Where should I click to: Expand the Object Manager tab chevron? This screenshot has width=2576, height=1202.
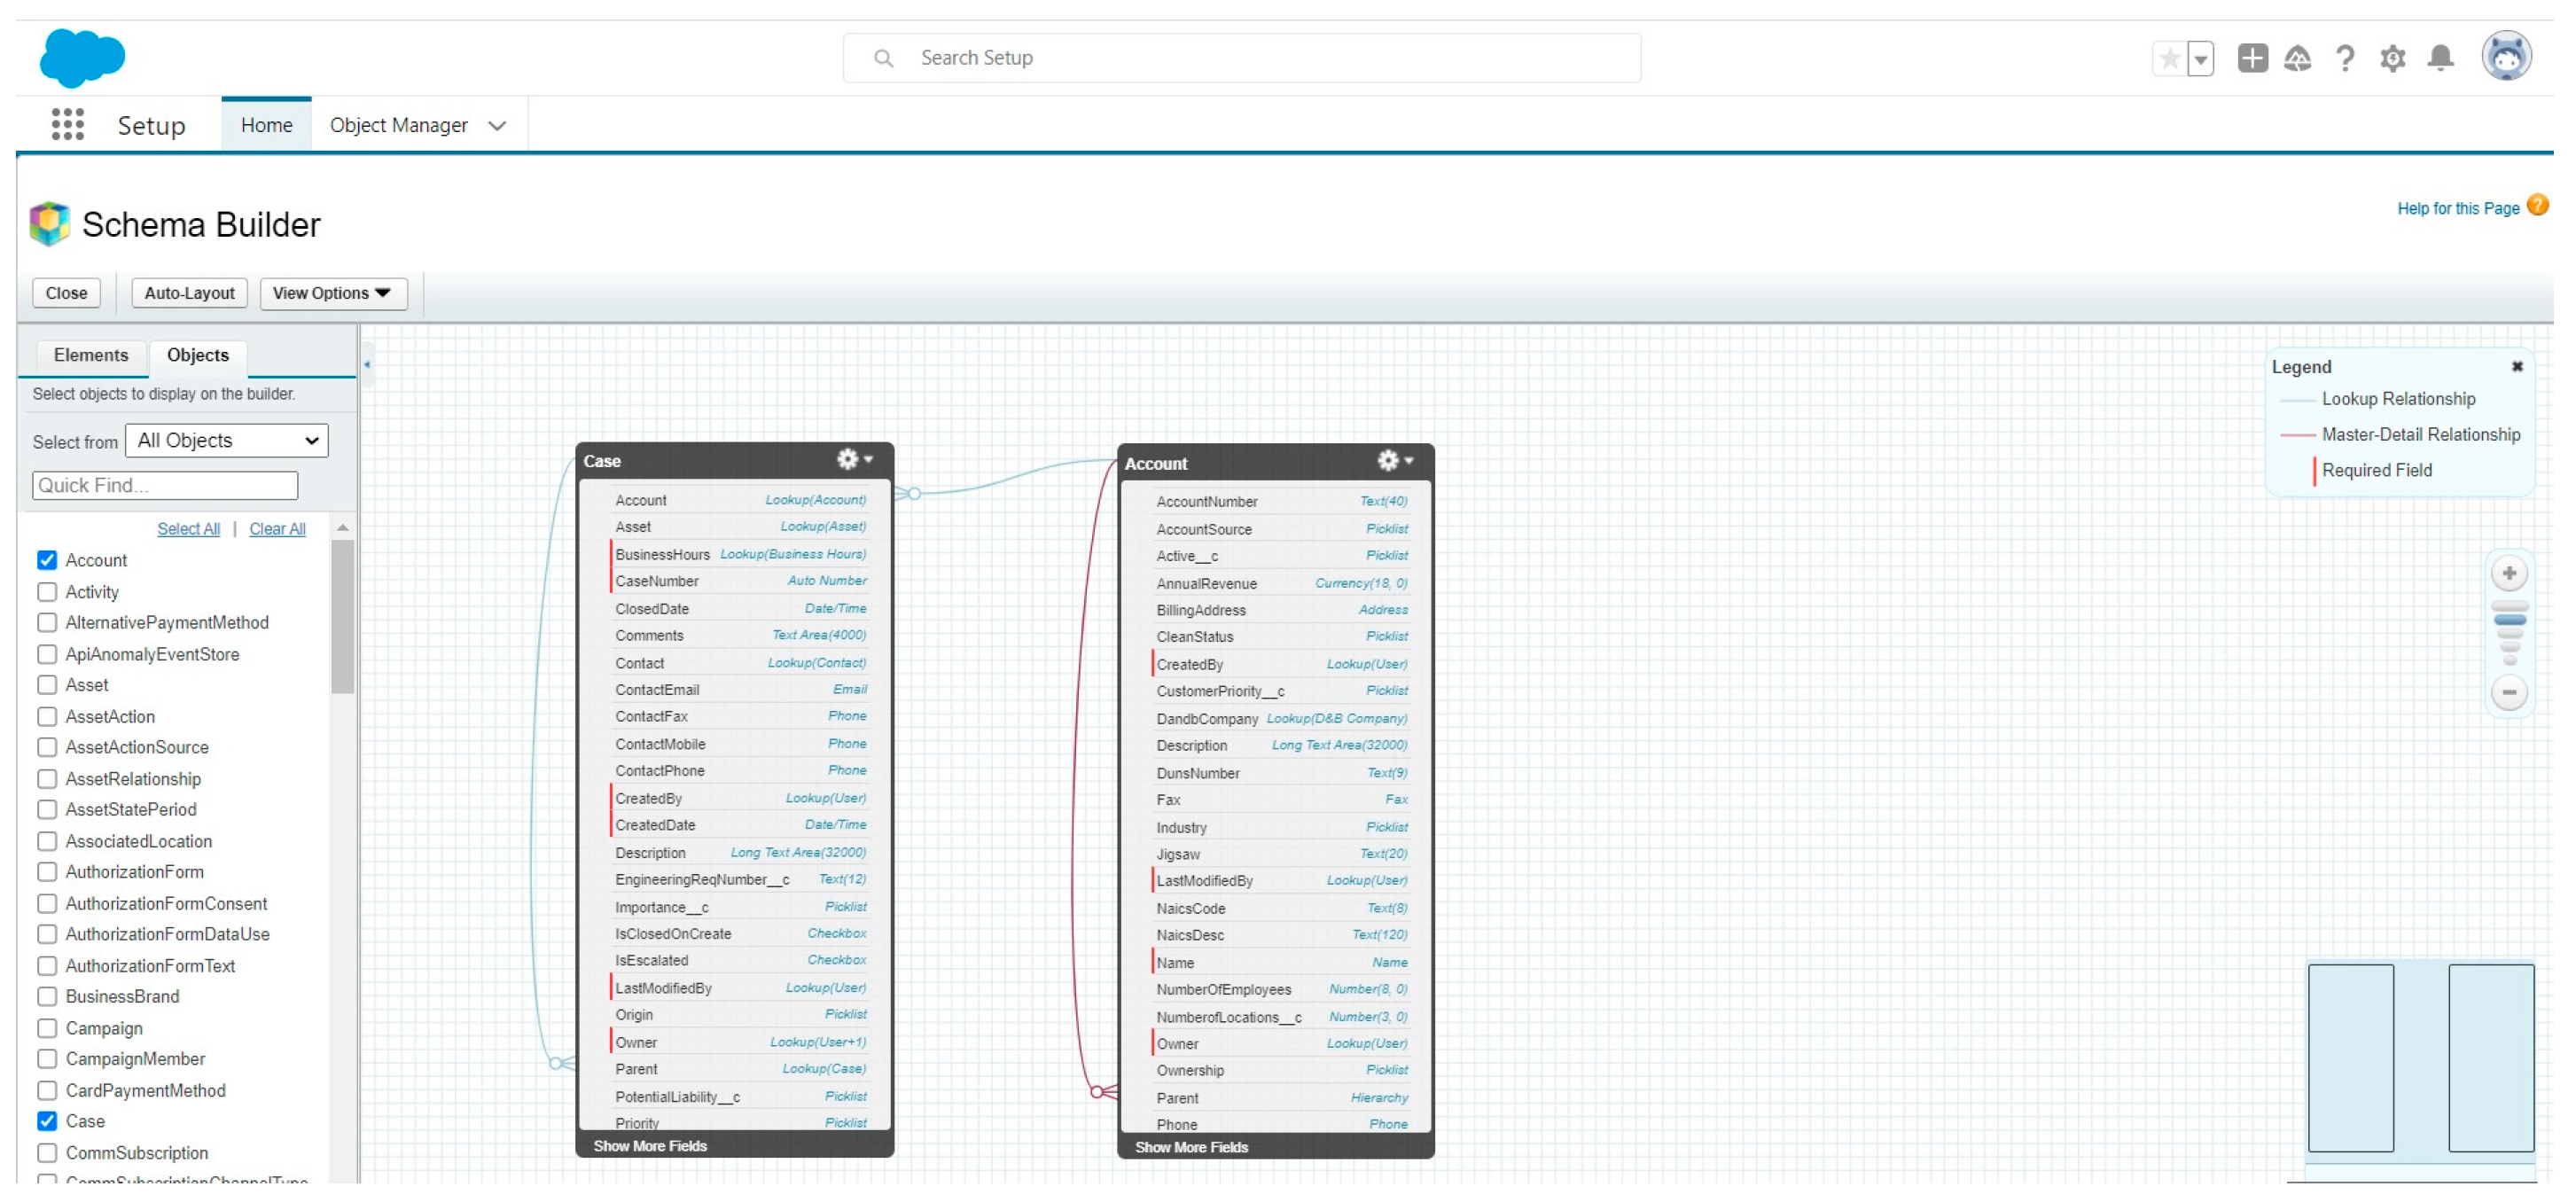click(x=497, y=126)
